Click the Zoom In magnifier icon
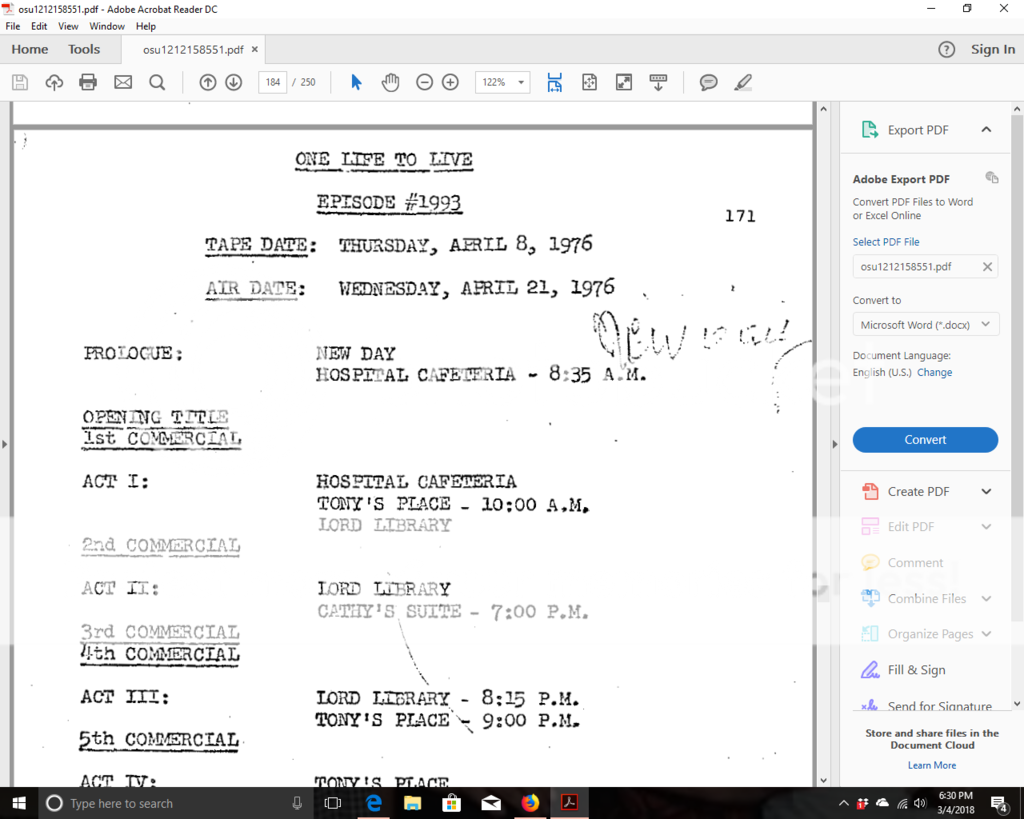1024x819 pixels. point(448,82)
